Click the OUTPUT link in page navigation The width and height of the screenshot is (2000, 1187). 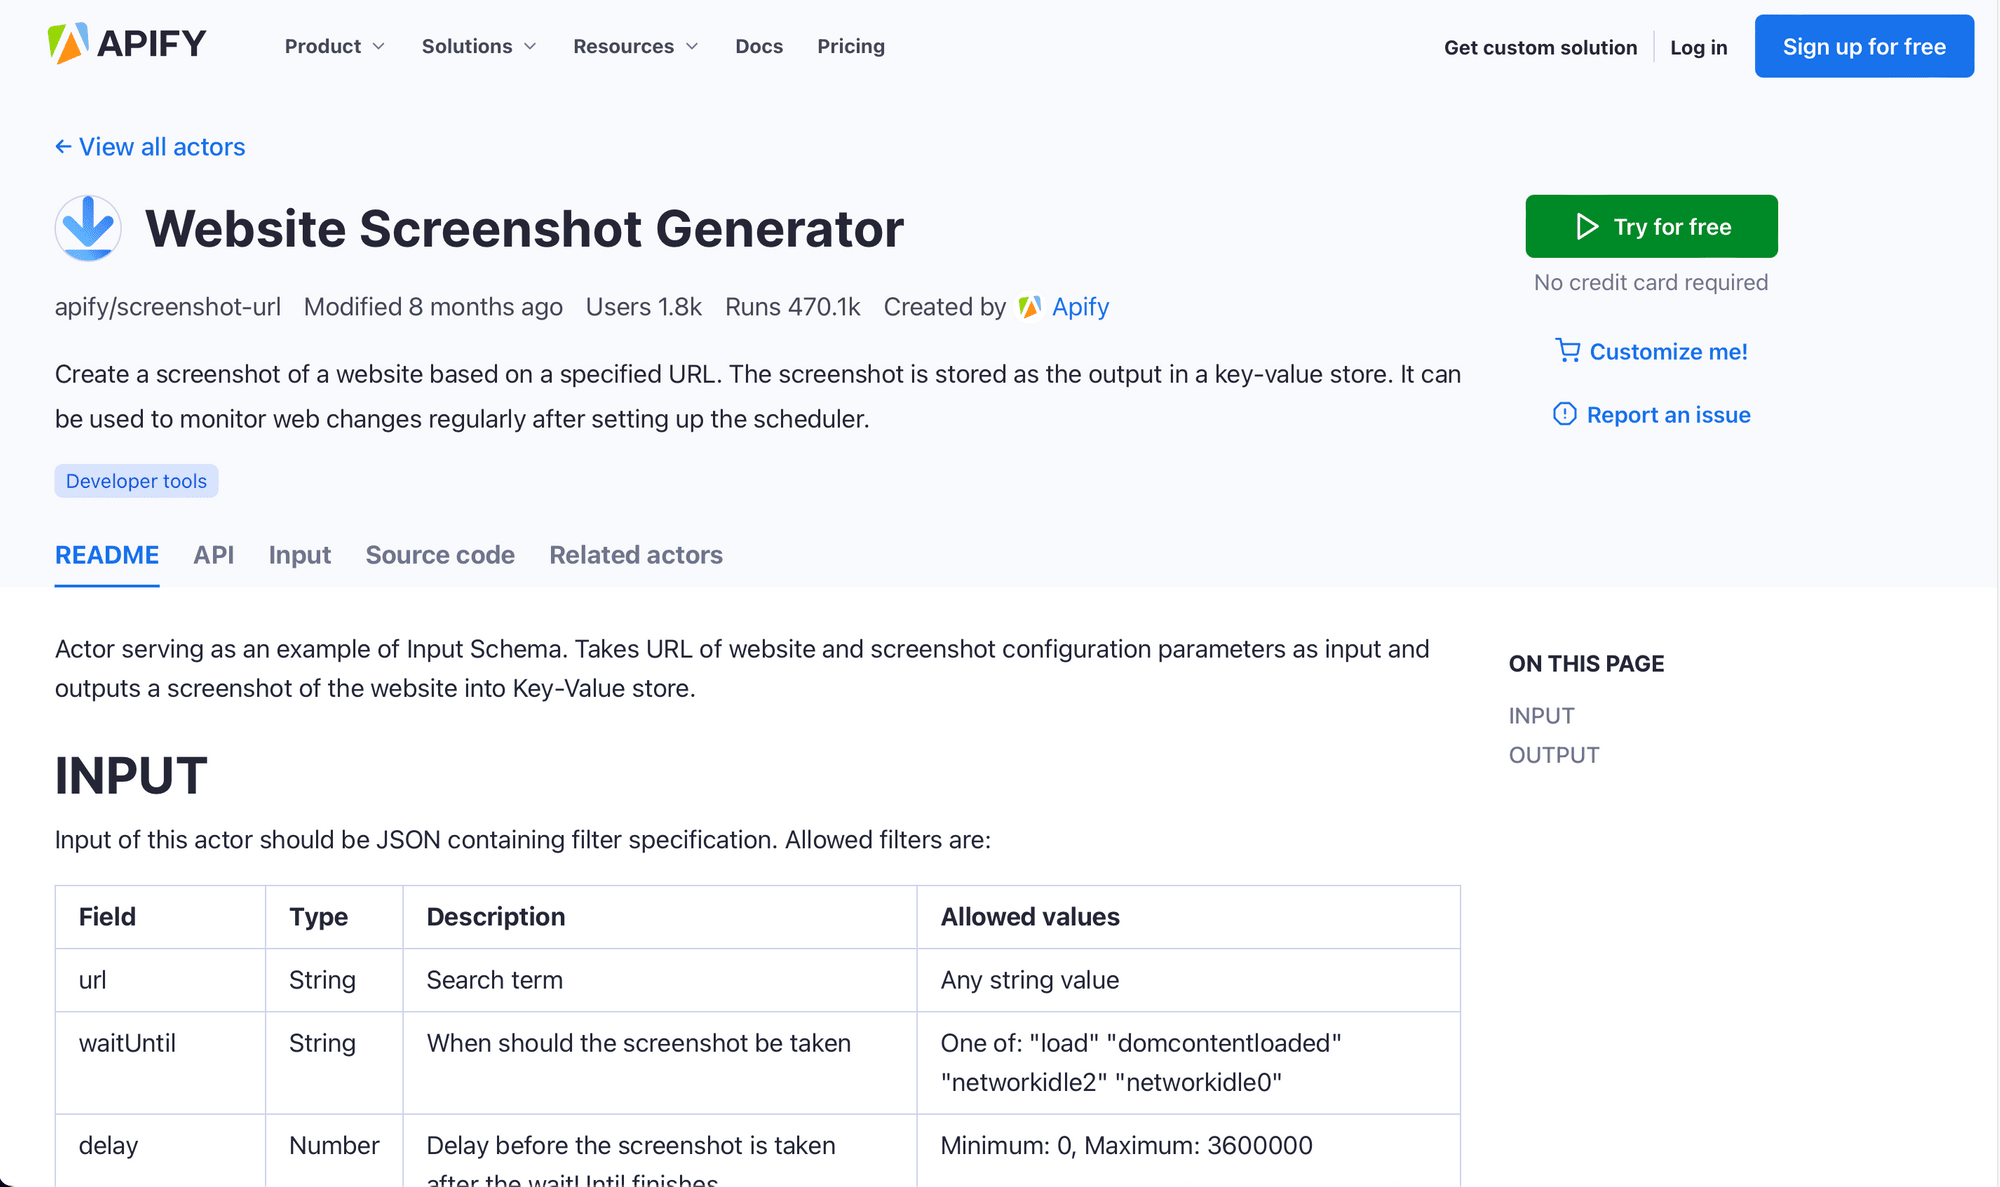point(1554,753)
